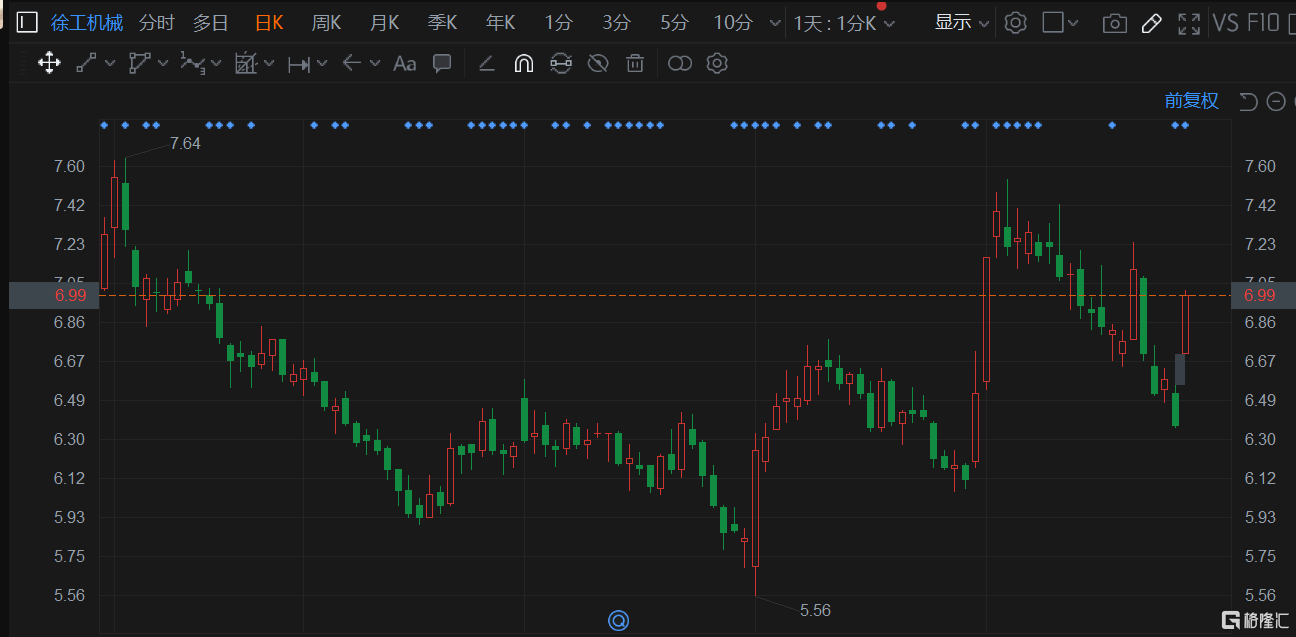
Task: Toggle the left sidebar panel icon
Action: 27,23
